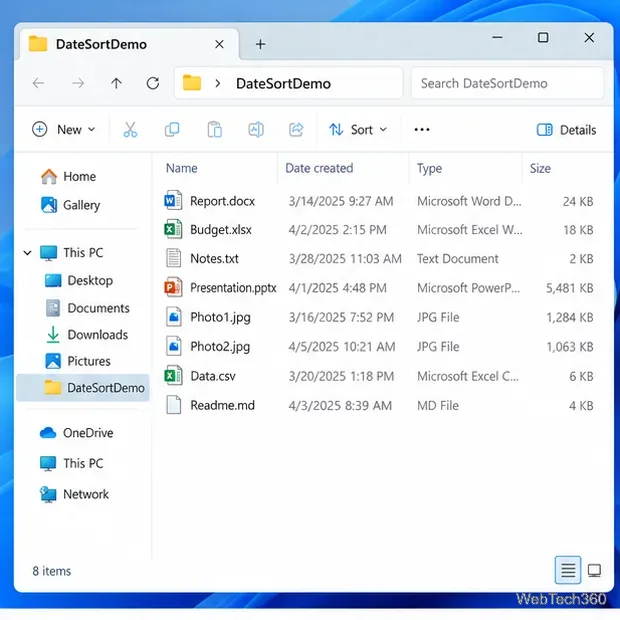Click the Cut scissors icon
Image resolution: width=620 pixels, height=620 pixels.
pyautogui.click(x=130, y=129)
